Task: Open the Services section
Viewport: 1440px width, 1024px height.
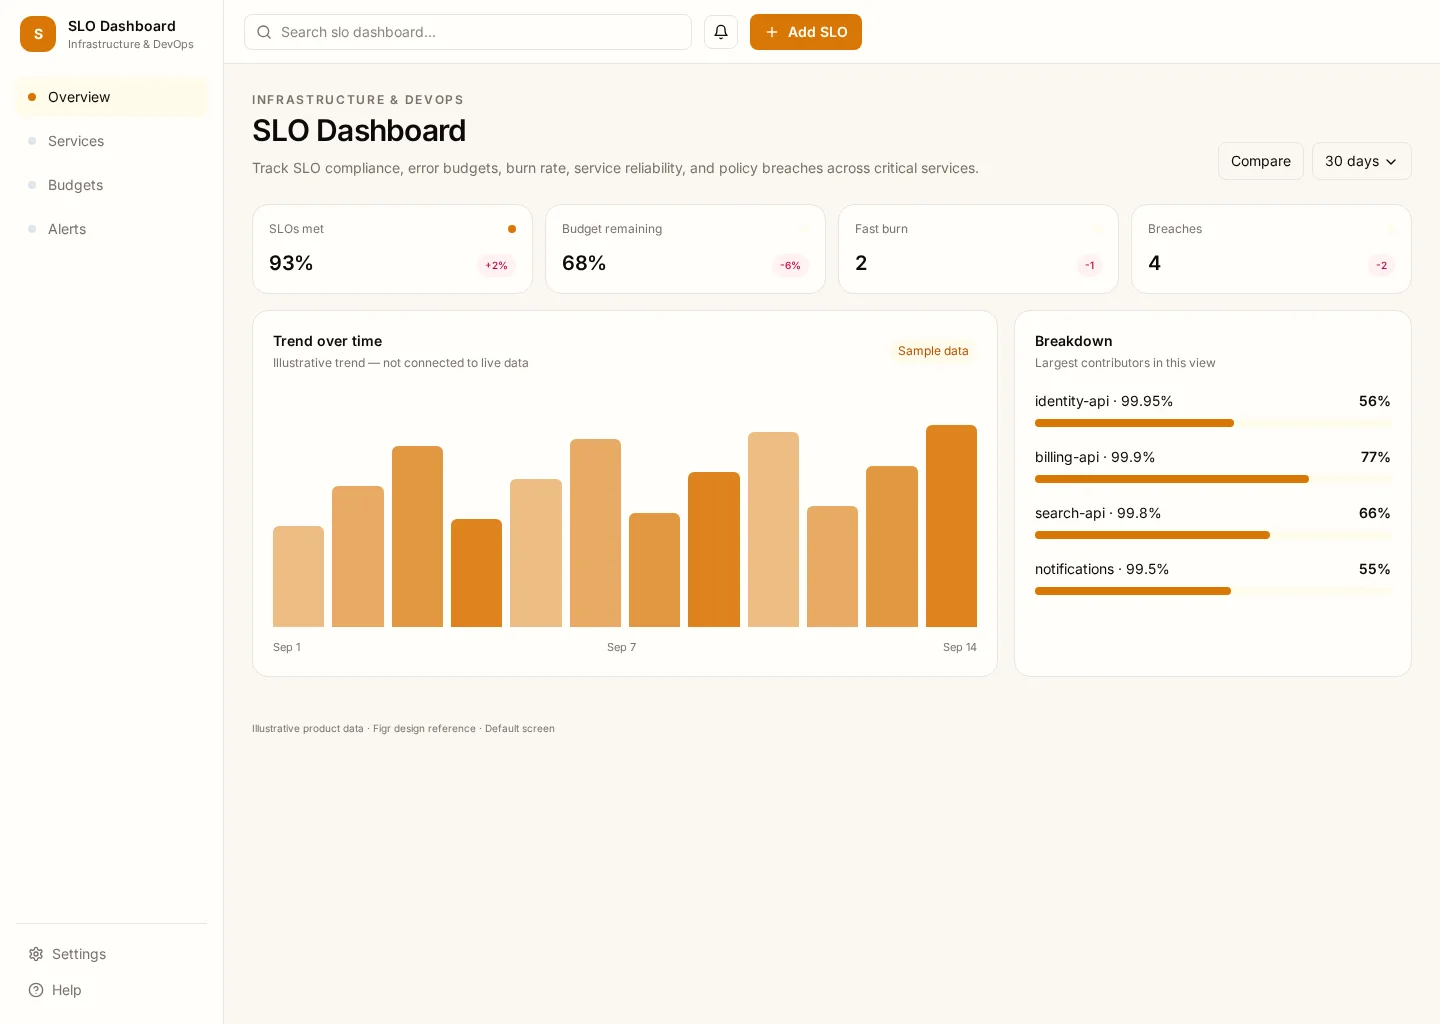Action: (x=112, y=141)
